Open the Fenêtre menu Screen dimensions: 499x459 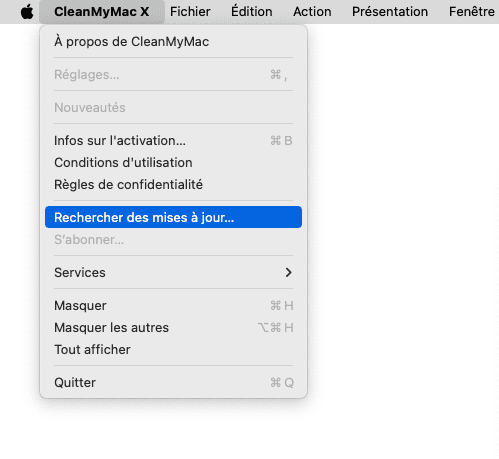click(472, 12)
